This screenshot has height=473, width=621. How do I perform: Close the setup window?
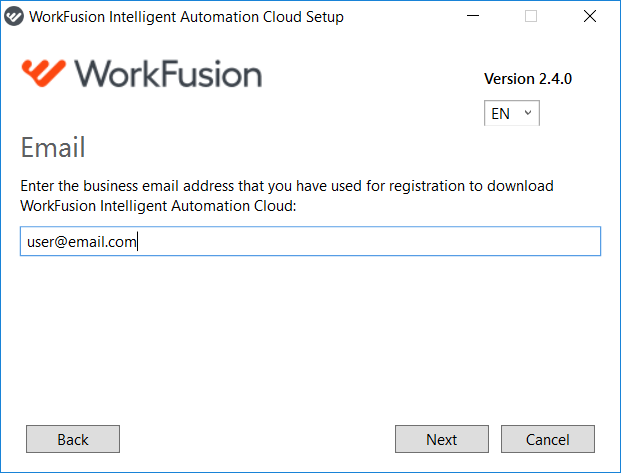click(x=590, y=16)
